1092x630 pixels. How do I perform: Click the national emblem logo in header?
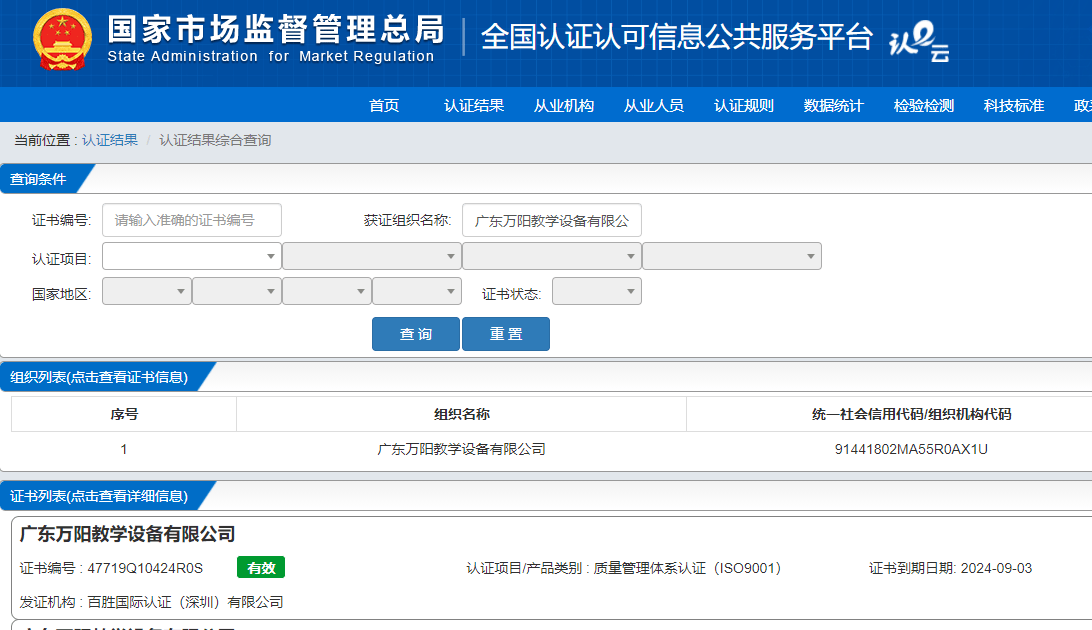click(x=62, y=43)
